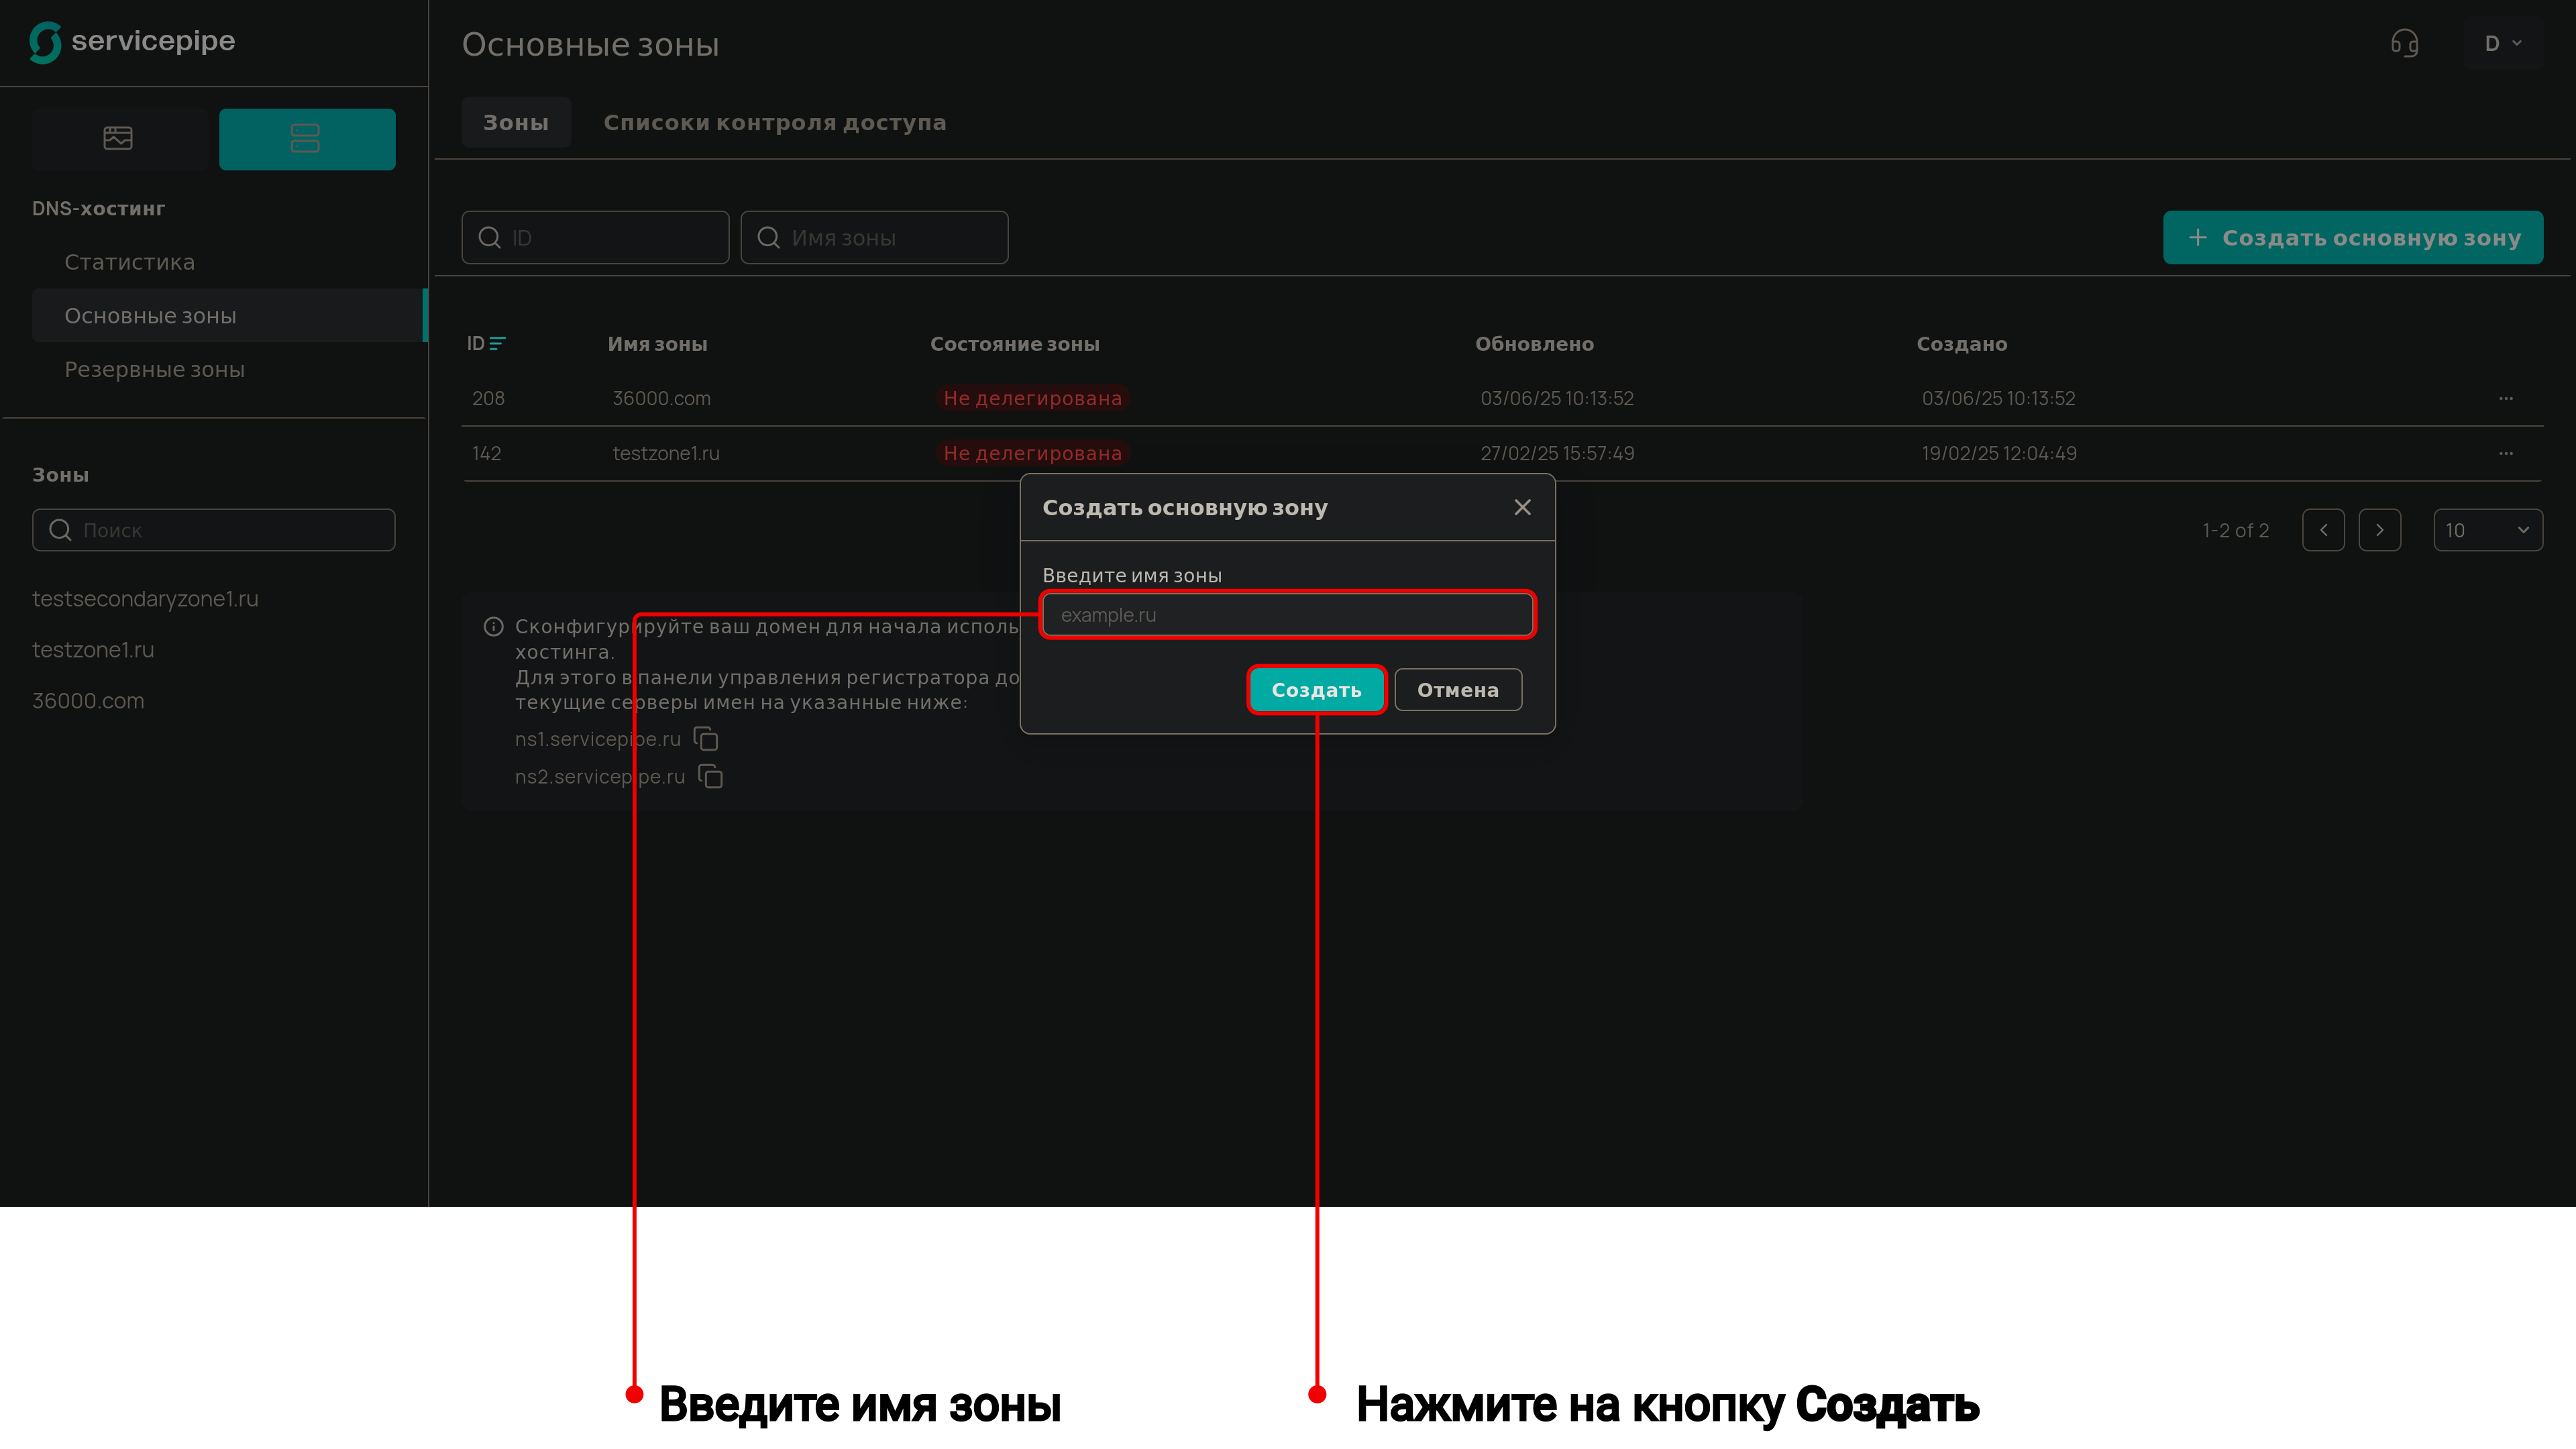Open actions menu for testzone1.ru row
Viewport: 2576px width, 1449px height.
pyautogui.click(x=2505, y=453)
